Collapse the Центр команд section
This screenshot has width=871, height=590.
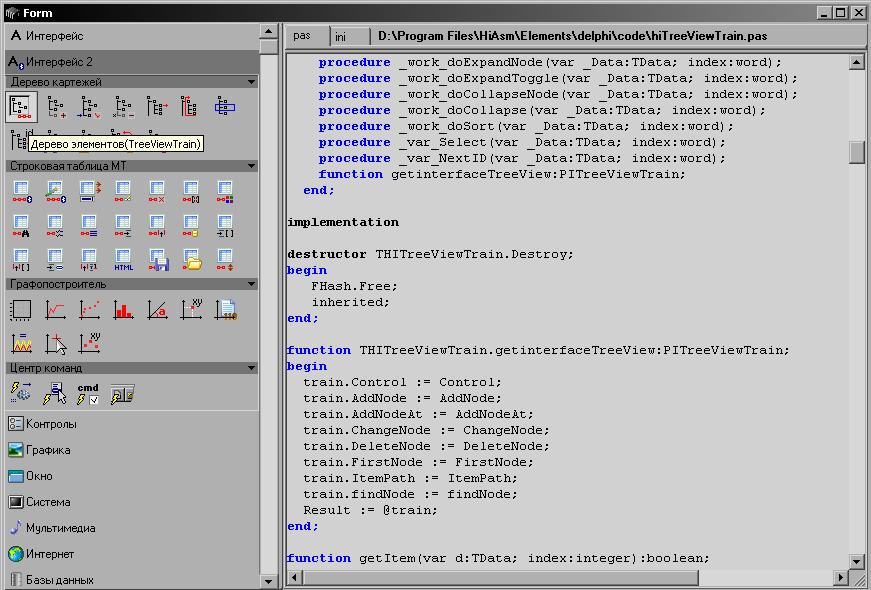click(x=251, y=368)
